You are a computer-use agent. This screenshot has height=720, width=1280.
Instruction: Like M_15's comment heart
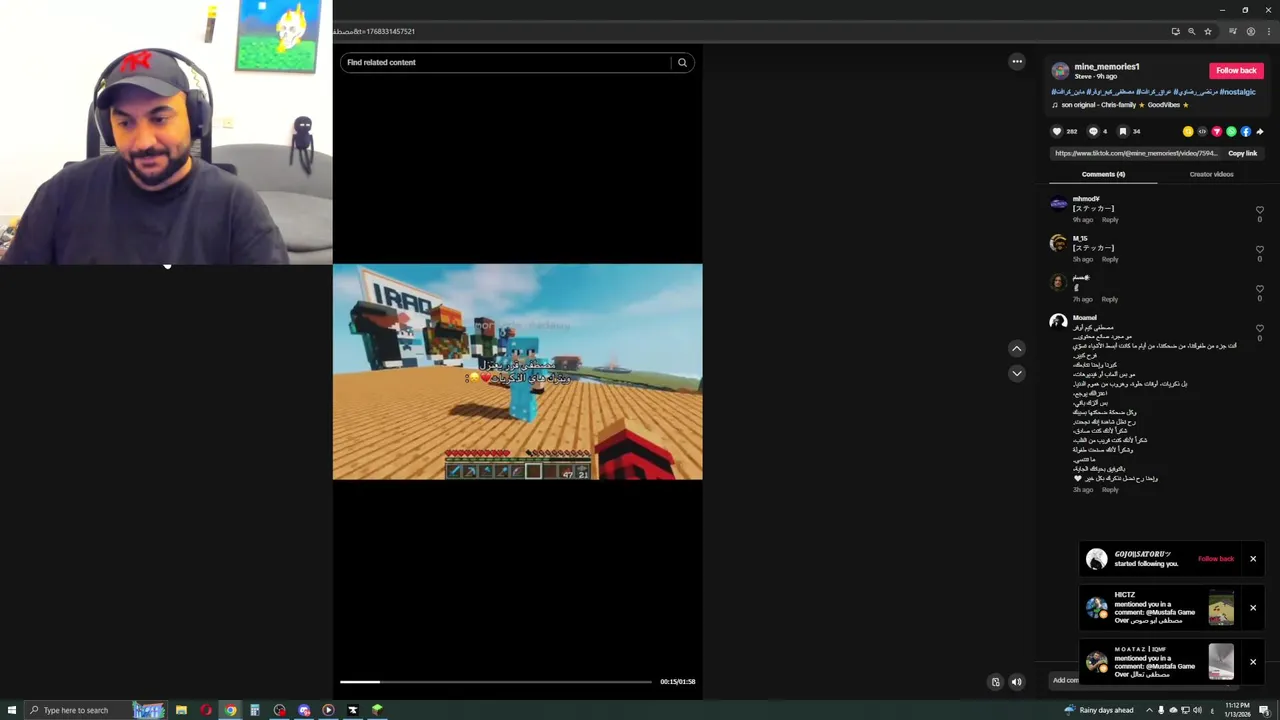1259,250
